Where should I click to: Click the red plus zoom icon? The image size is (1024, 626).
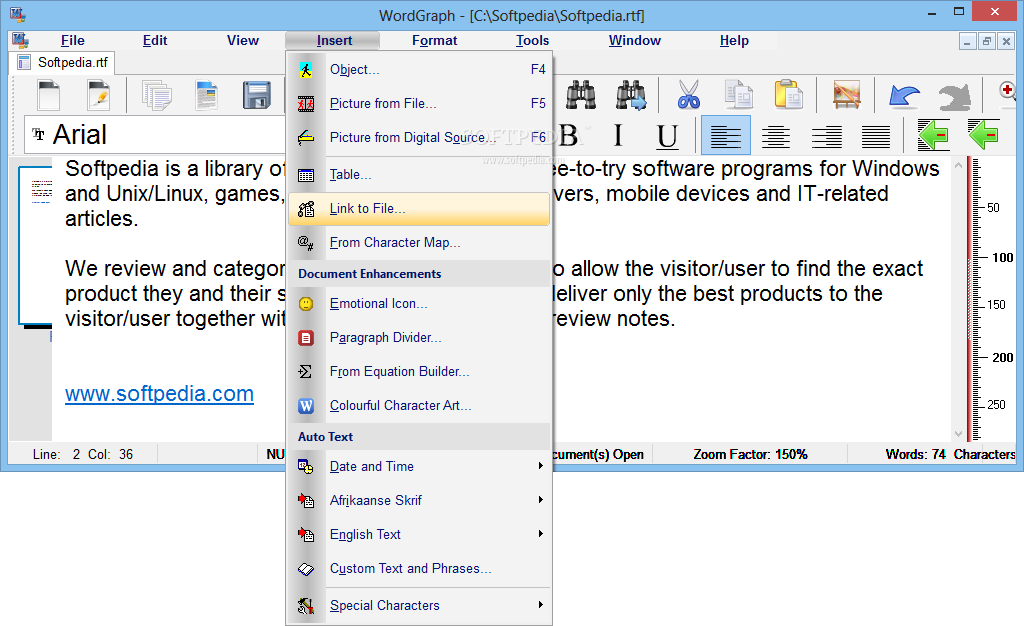(x=1008, y=89)
